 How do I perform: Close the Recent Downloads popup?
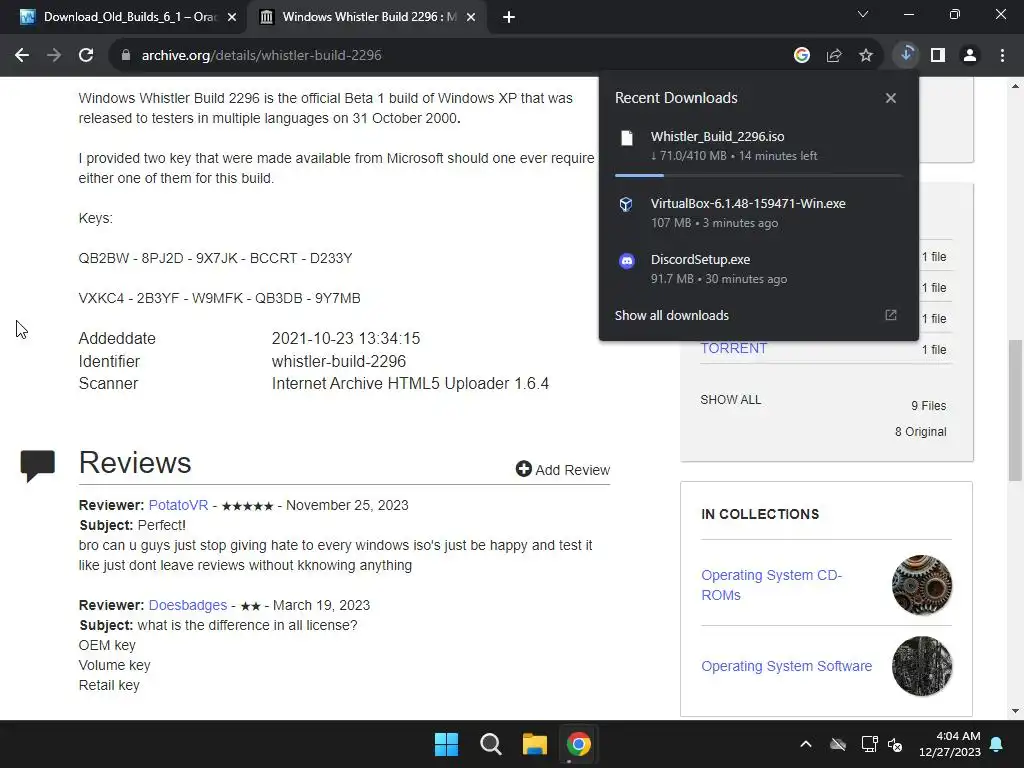[891, 98]
